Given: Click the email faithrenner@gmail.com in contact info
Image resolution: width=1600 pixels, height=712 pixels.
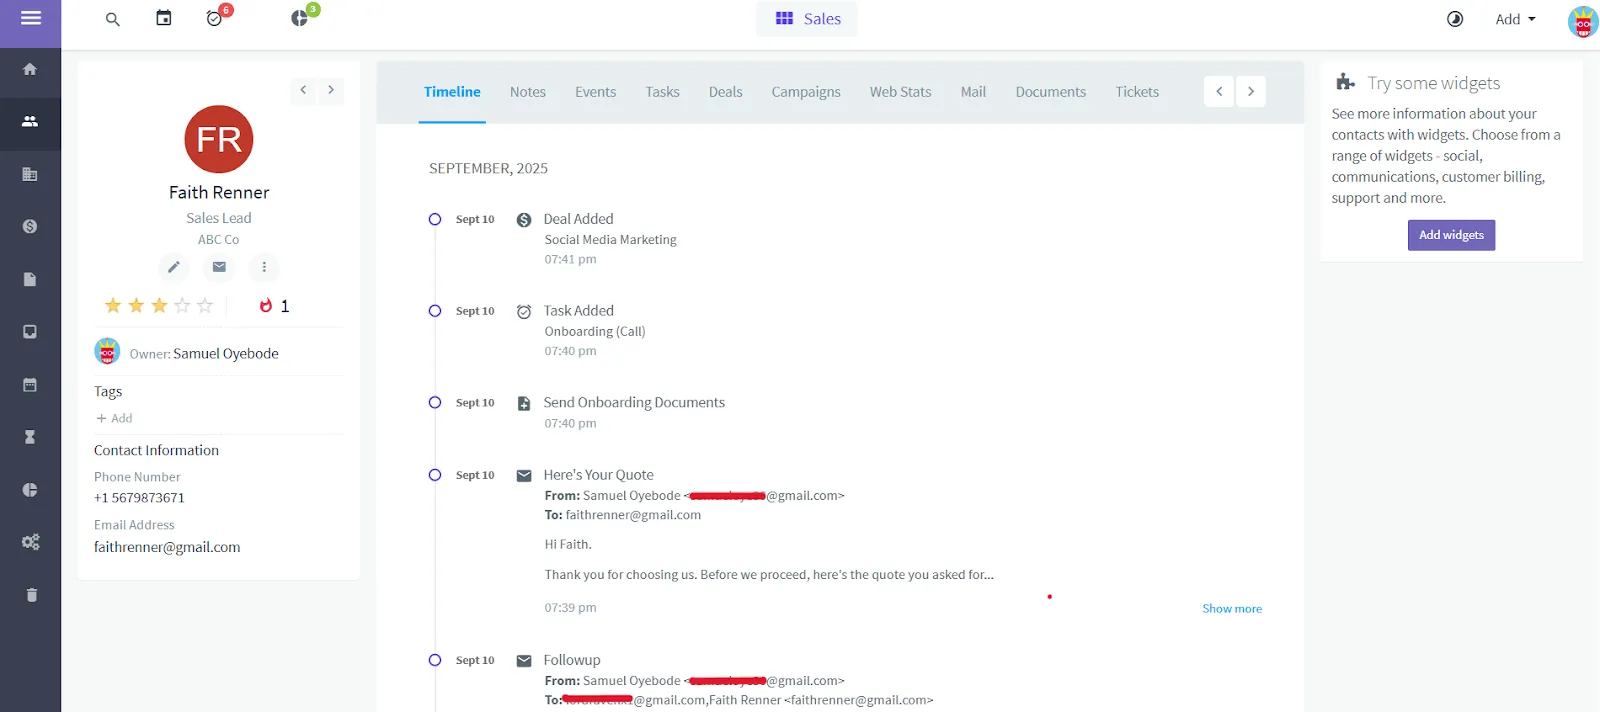Looking at the screenshot, I should click(167, 547).
